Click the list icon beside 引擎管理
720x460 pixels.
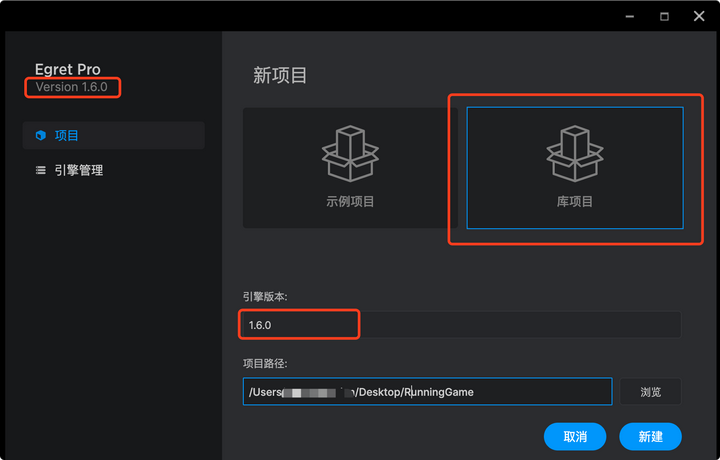[41, 170]
